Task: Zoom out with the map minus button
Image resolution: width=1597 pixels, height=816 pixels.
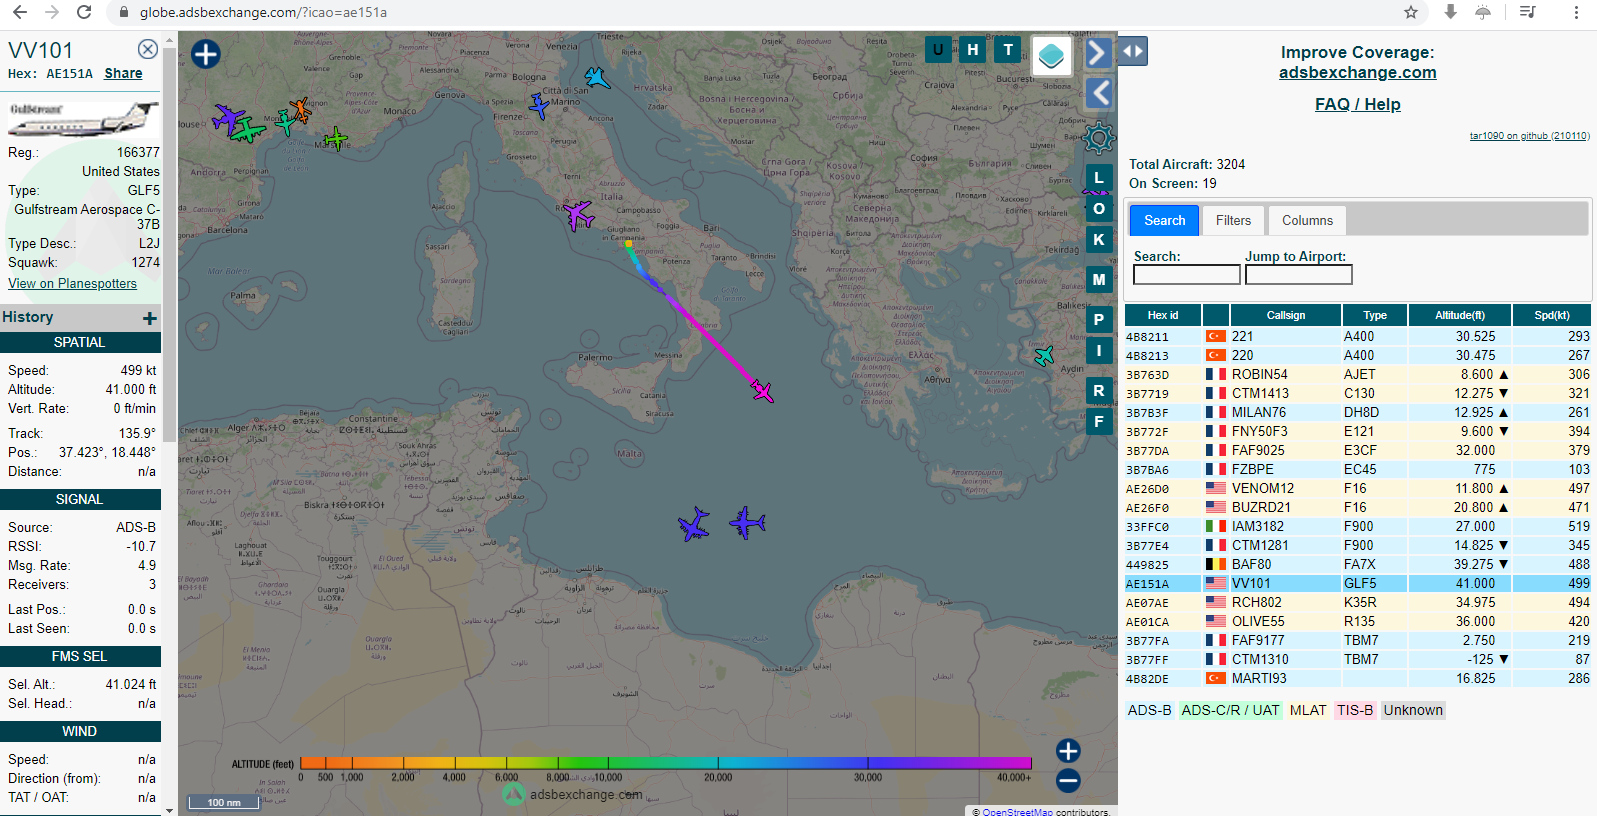Action: click(x=1068, y=781)
